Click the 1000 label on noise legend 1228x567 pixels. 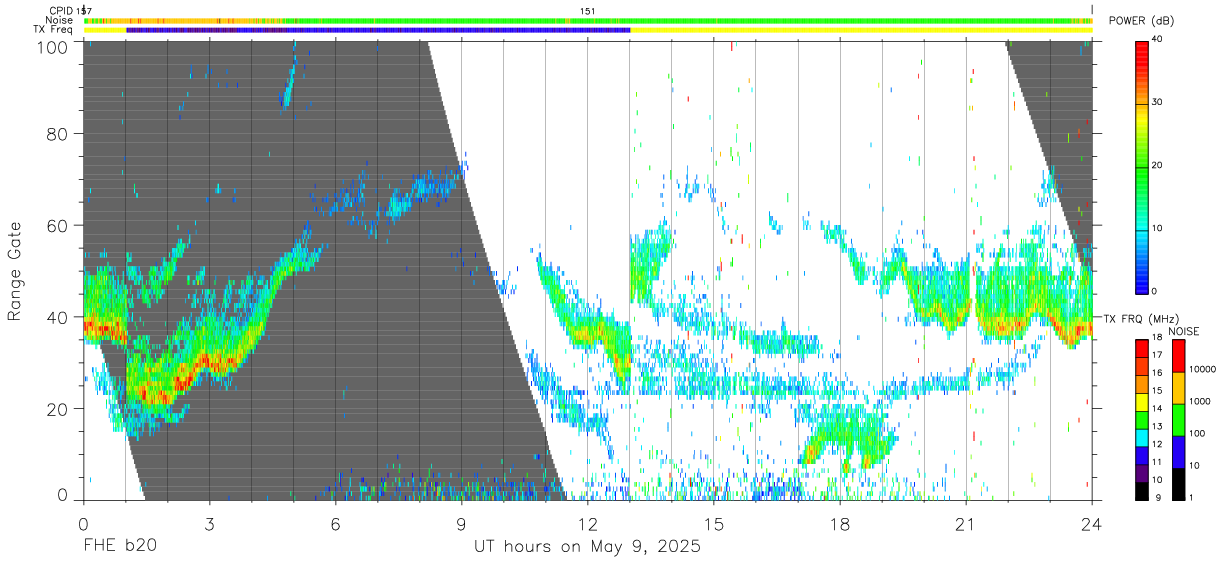tap(1199, 401)
